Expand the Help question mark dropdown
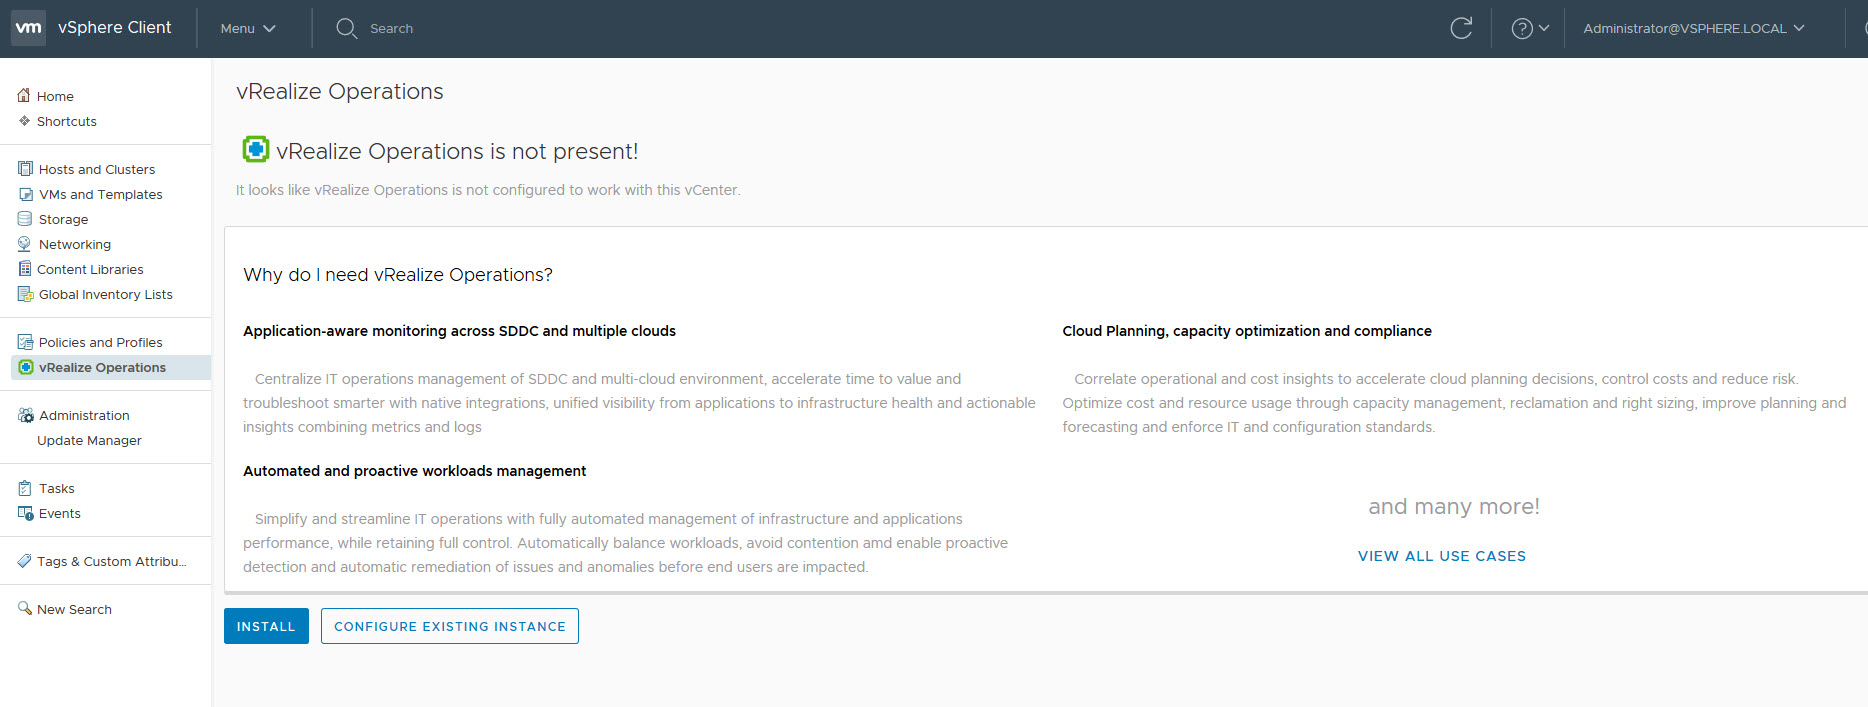 pos(1529,29)
